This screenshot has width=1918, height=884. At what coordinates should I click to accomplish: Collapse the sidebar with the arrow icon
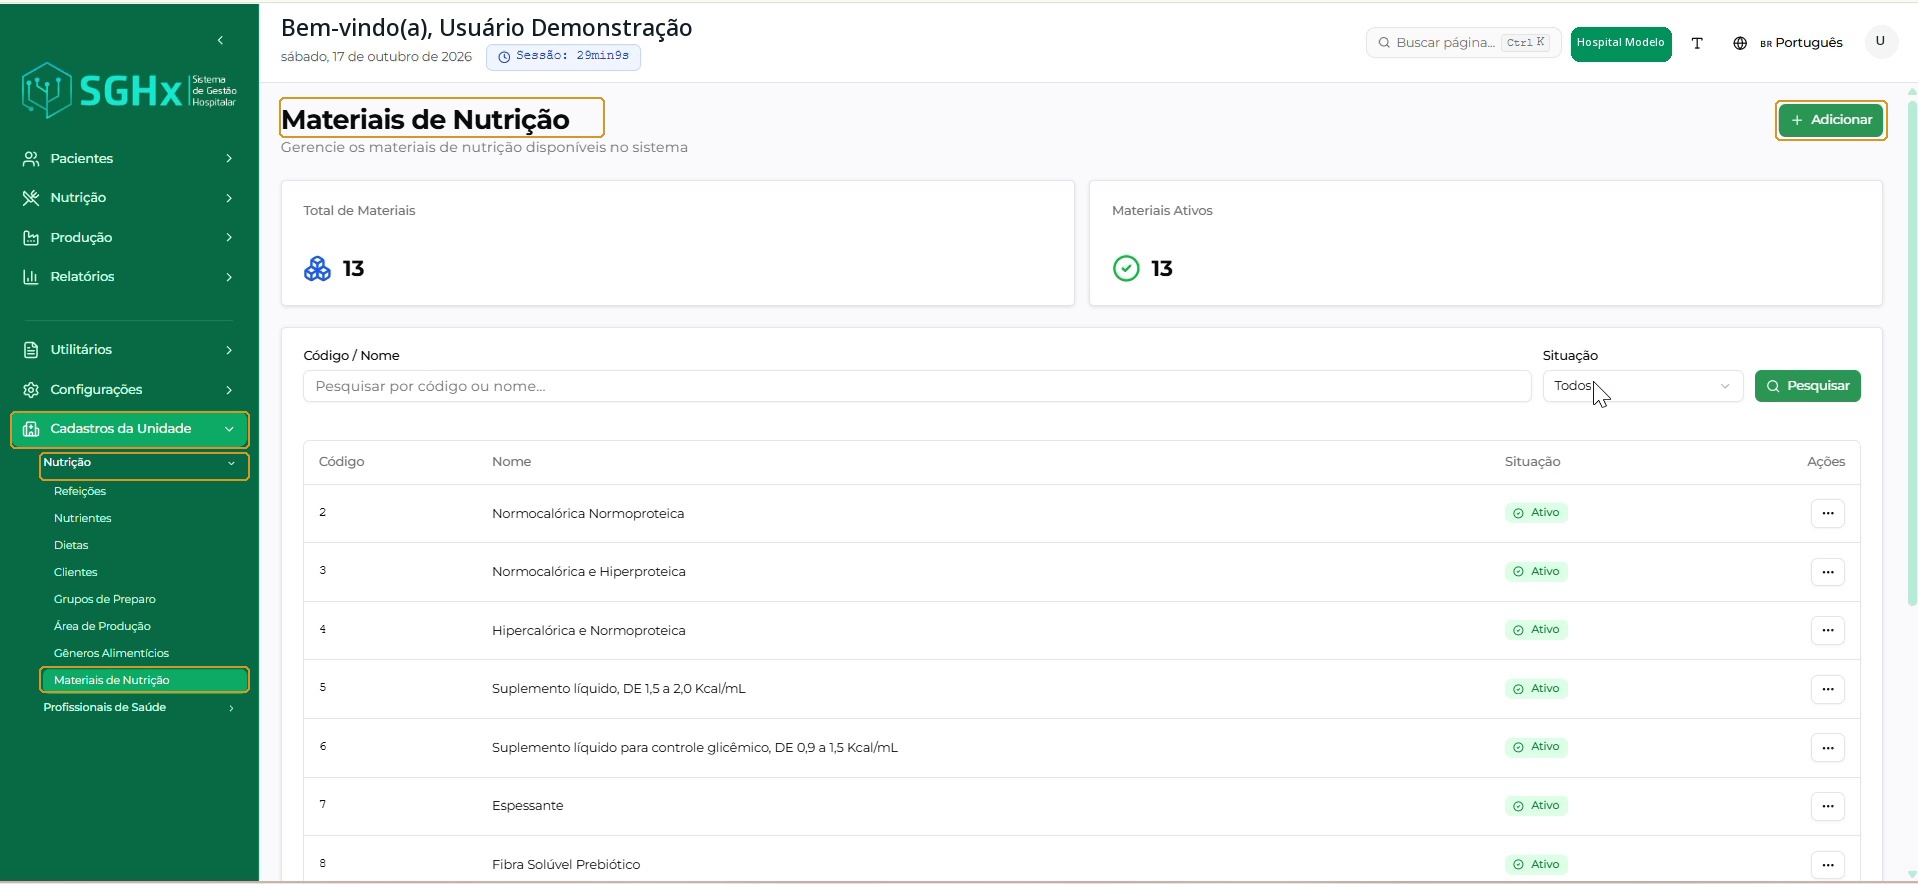(220, 41)
